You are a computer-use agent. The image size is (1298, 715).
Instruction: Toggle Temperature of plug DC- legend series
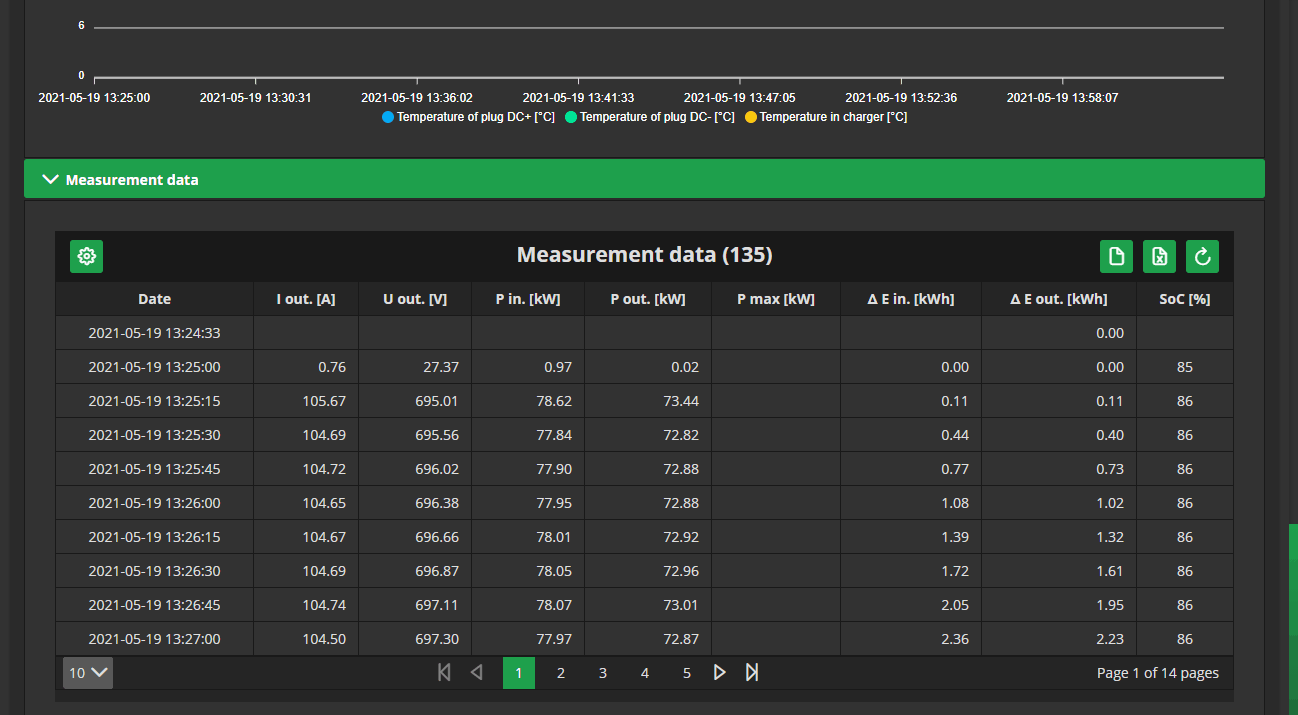click(x=650, y=117)
